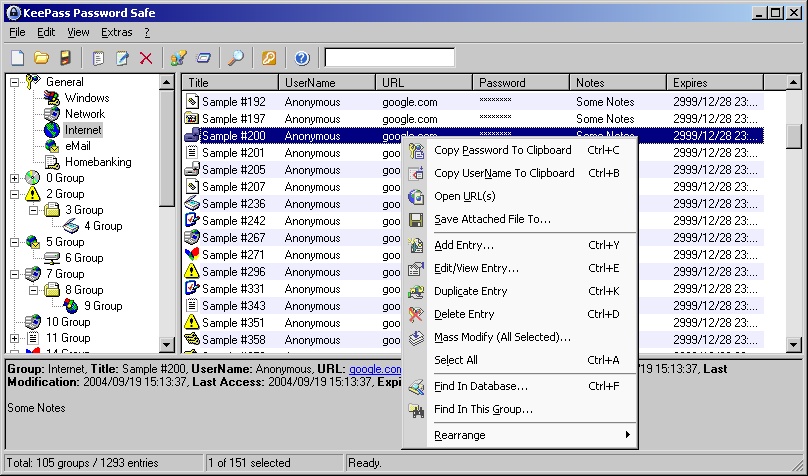
Task: Click the Edit entry pencil toolbar icon
Action: pos(122,58)
